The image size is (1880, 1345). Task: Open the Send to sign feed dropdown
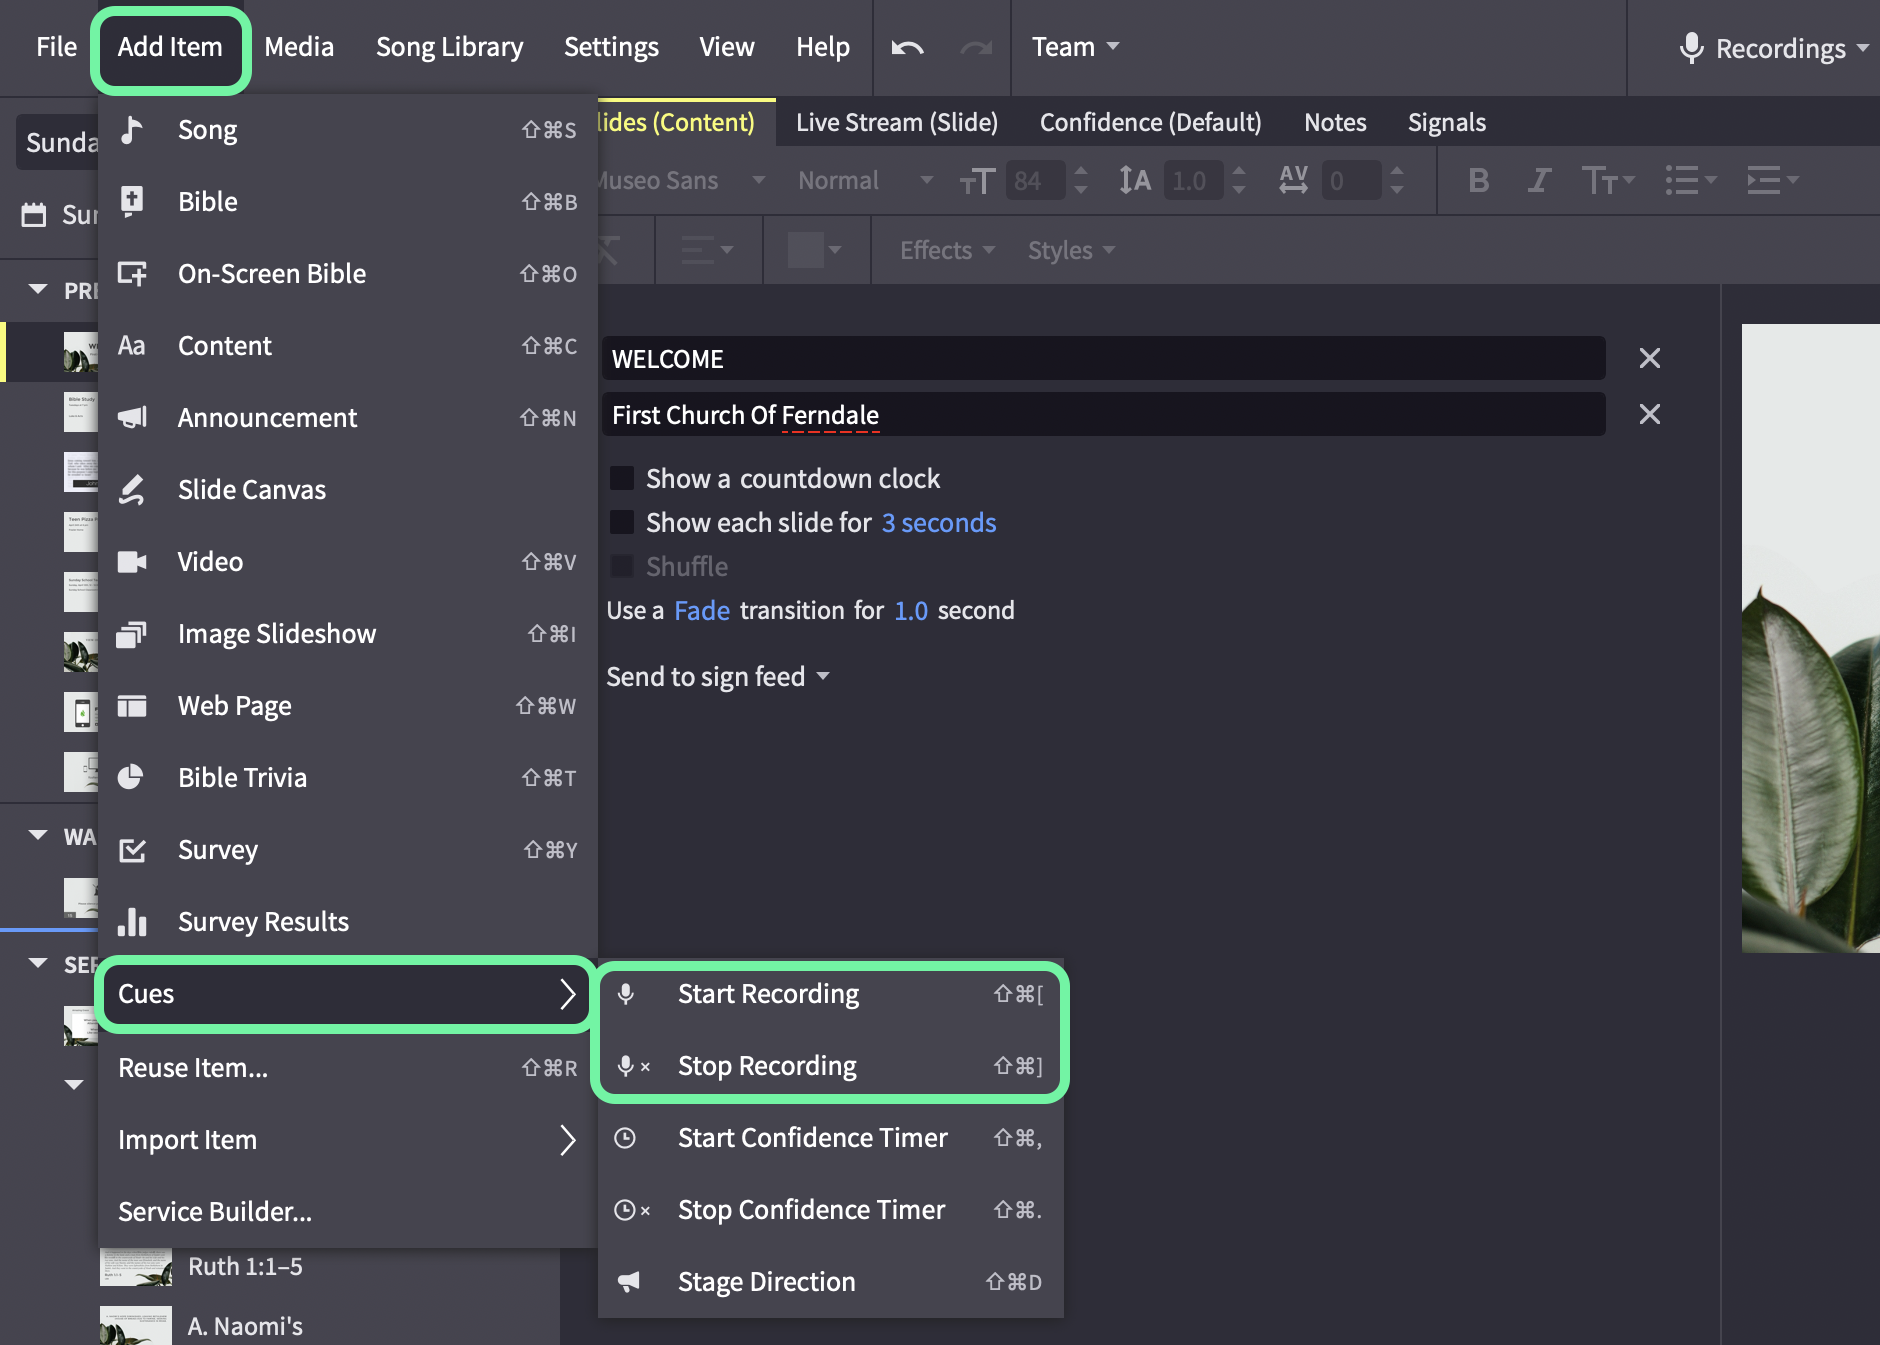click(x=718, y=677)
